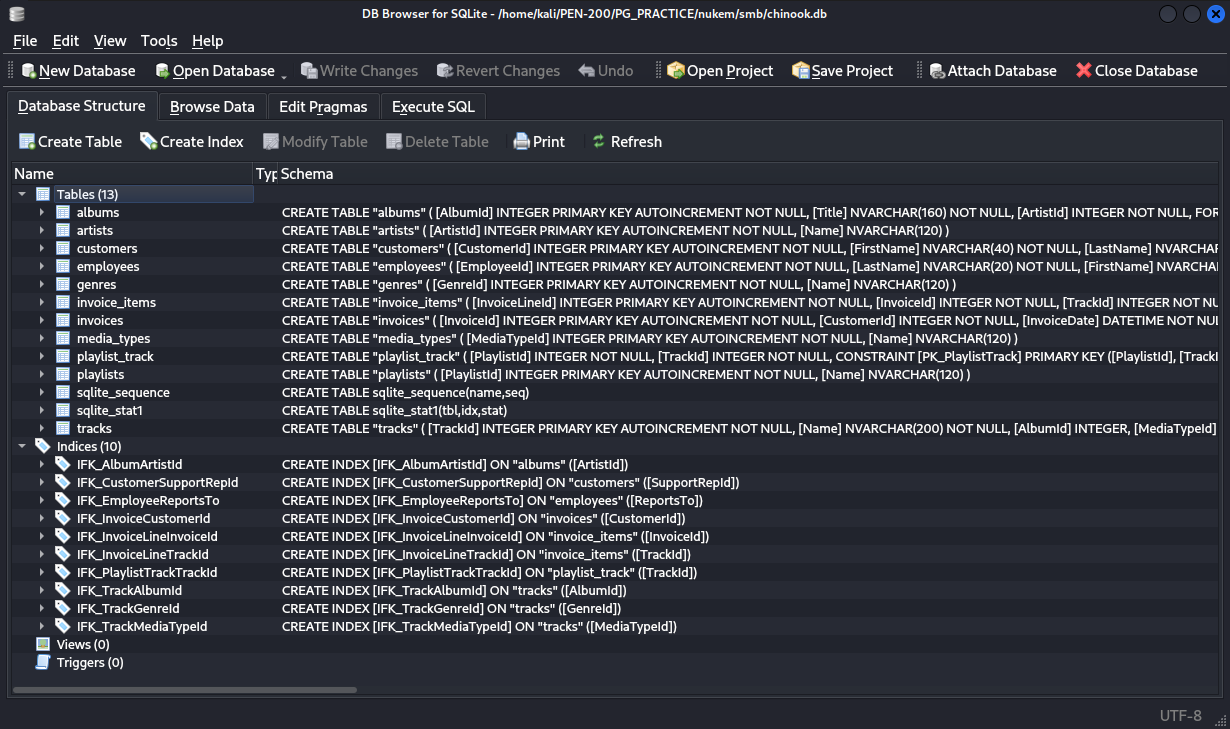Switch to the Edit Pragmas tab

(x=323, y=107)
